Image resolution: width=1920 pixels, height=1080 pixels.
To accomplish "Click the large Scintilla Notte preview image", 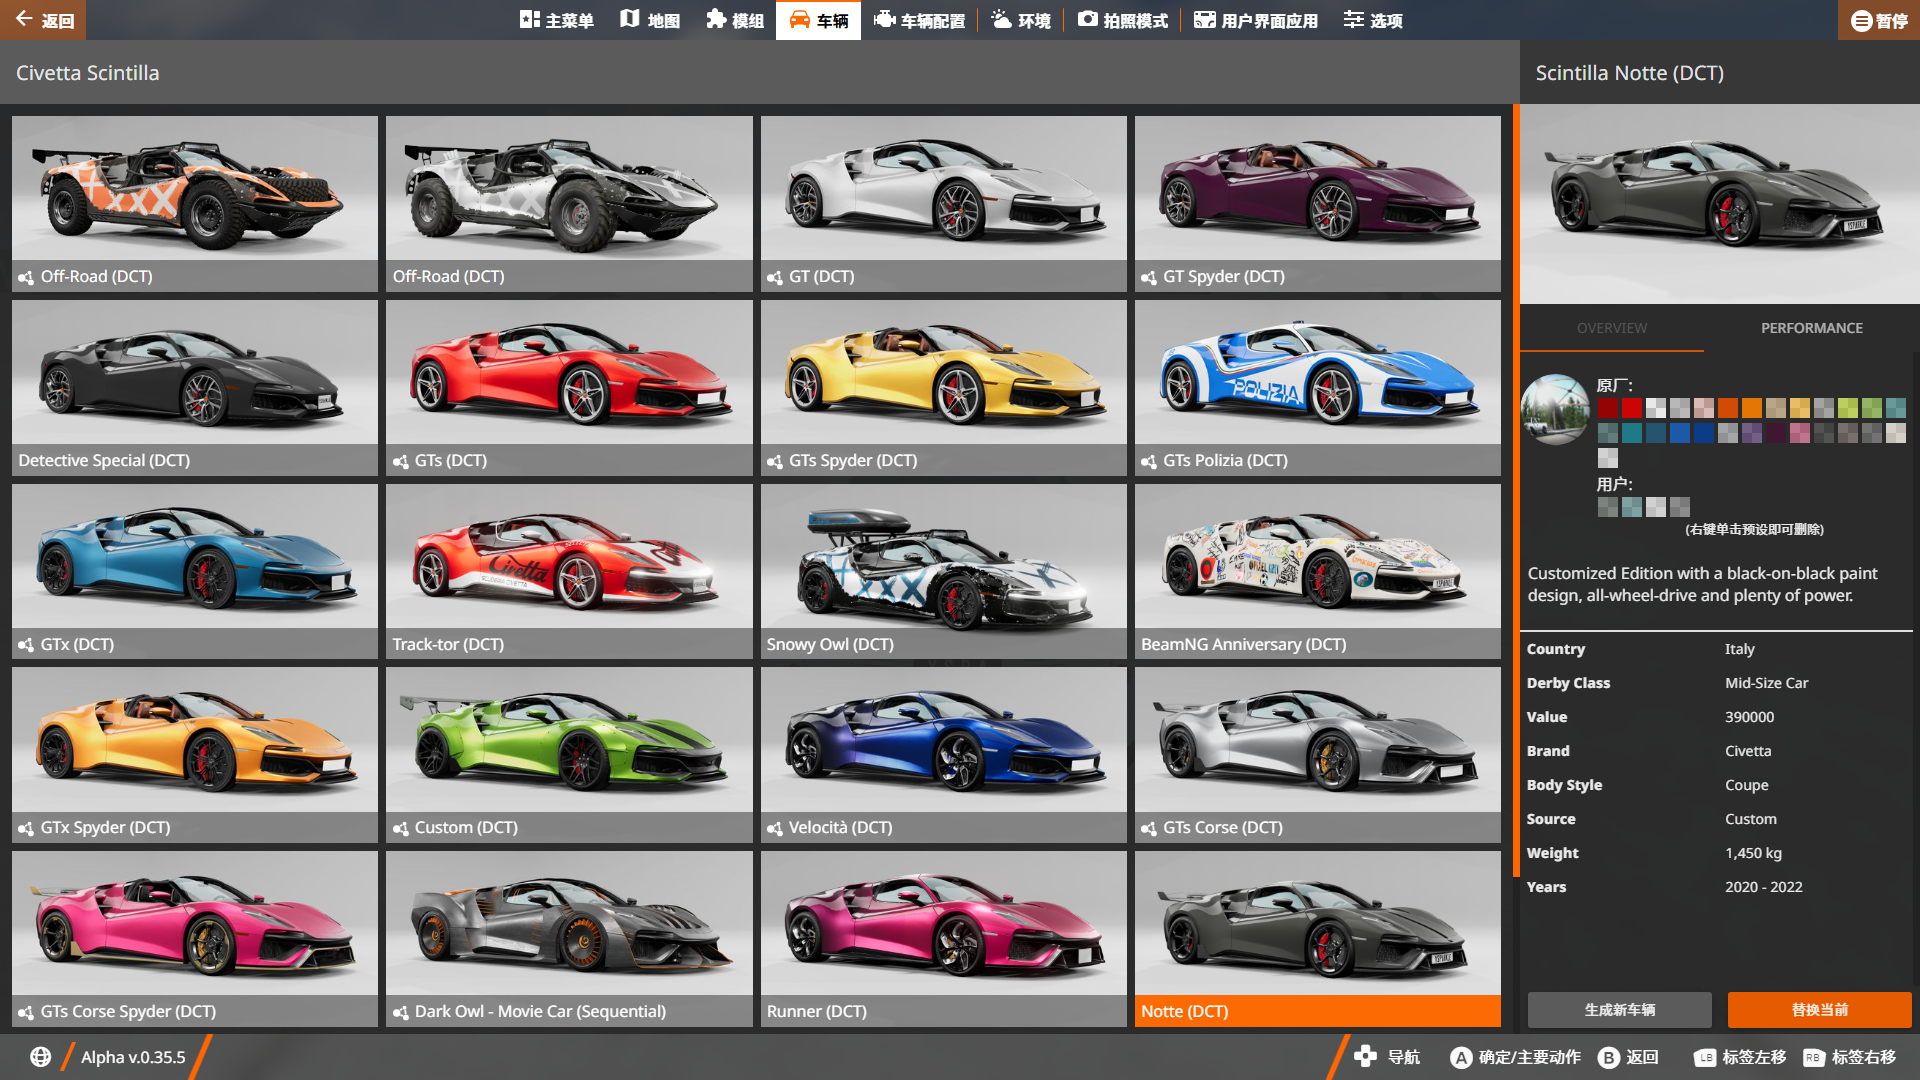I will click(x=1720, y=204).
